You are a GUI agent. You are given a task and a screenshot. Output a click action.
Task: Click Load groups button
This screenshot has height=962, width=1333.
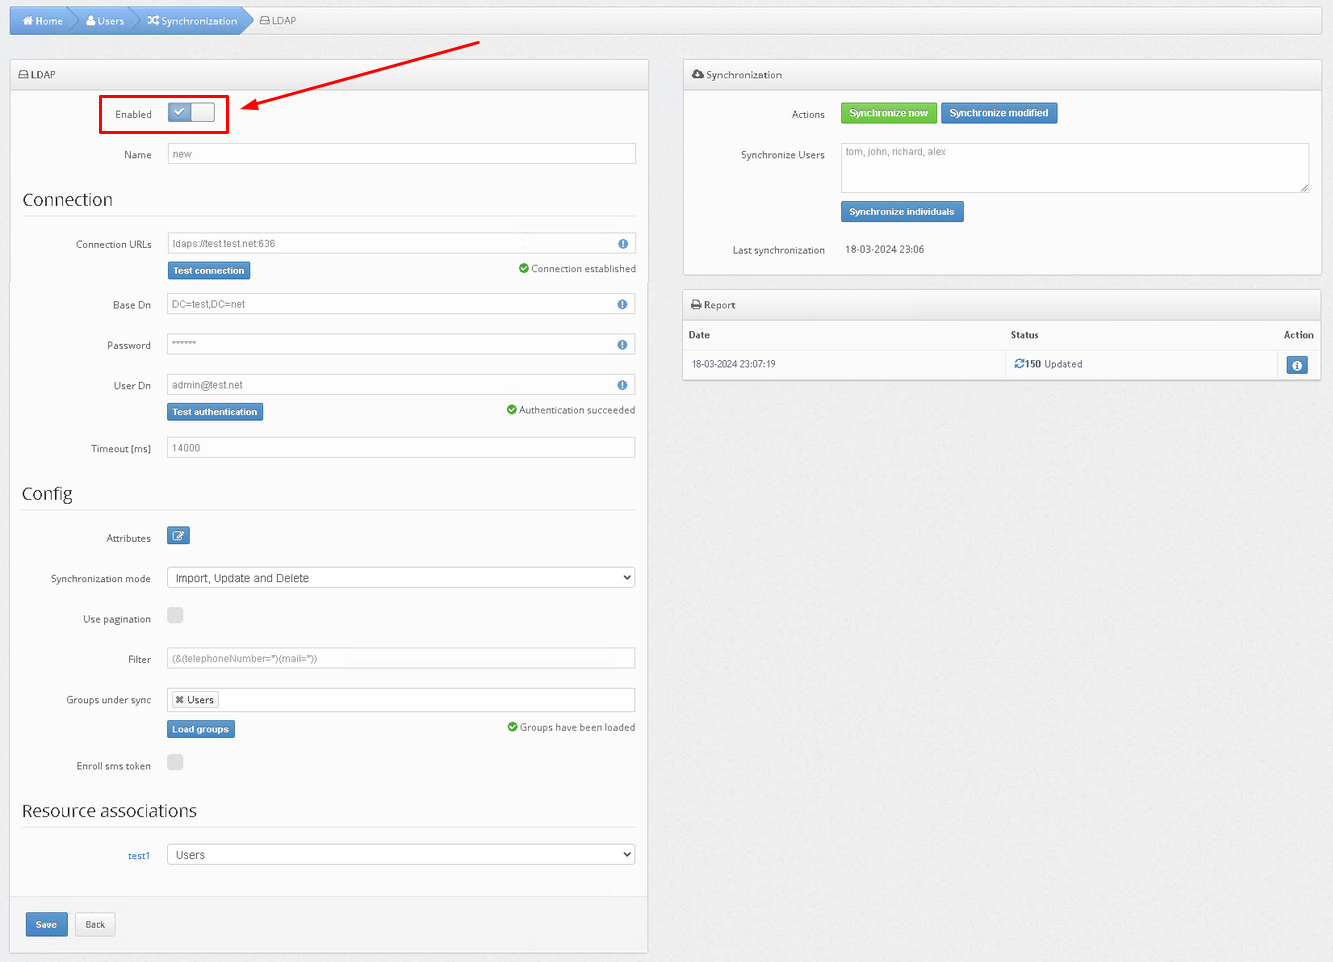point(200,729)
